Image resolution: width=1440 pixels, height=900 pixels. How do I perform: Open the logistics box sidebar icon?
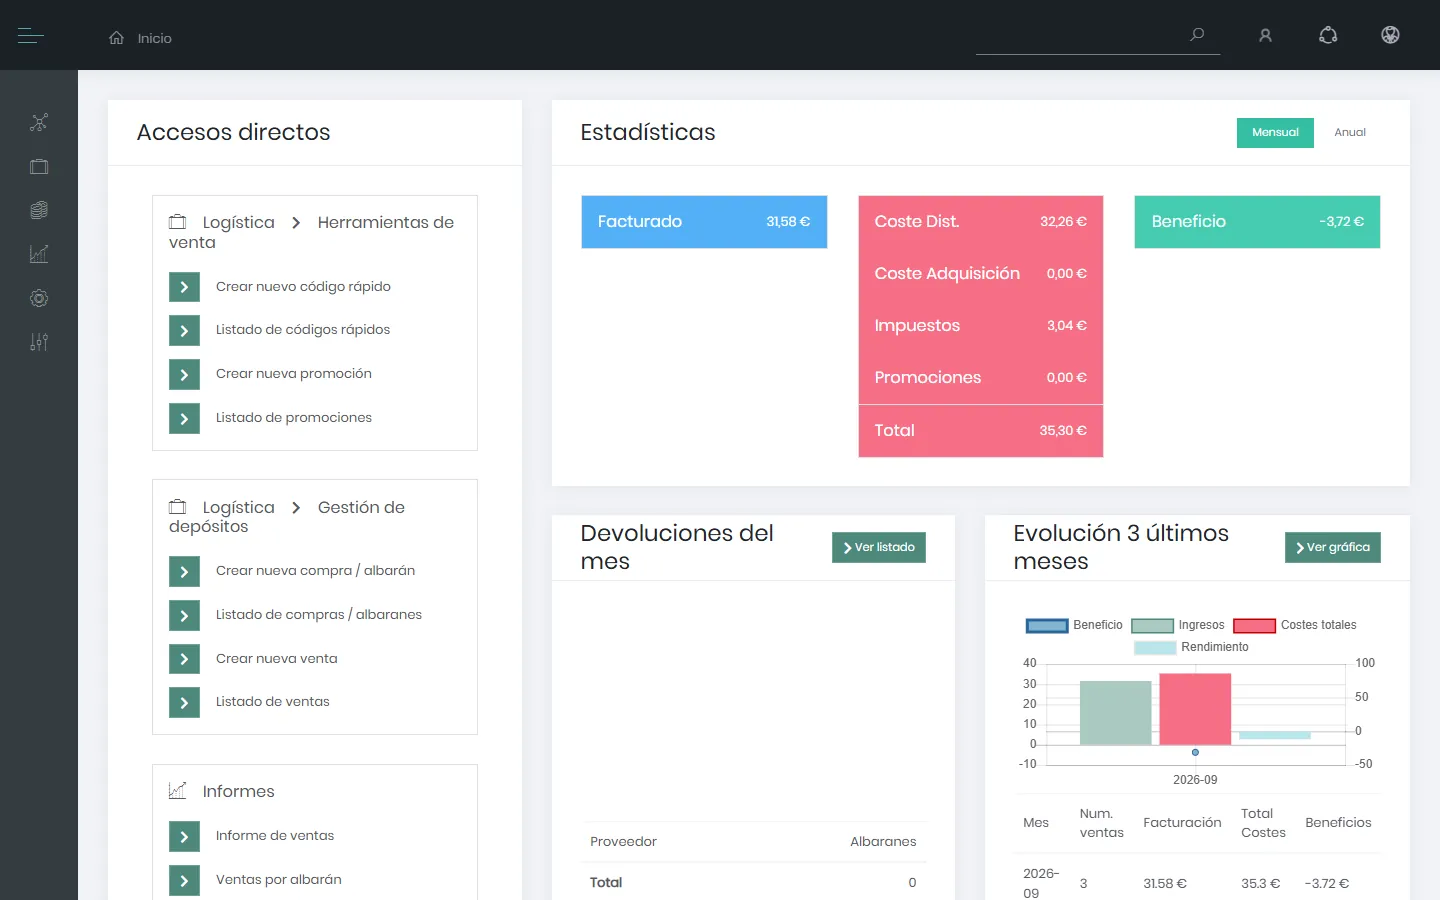click(x=39, y=167)
